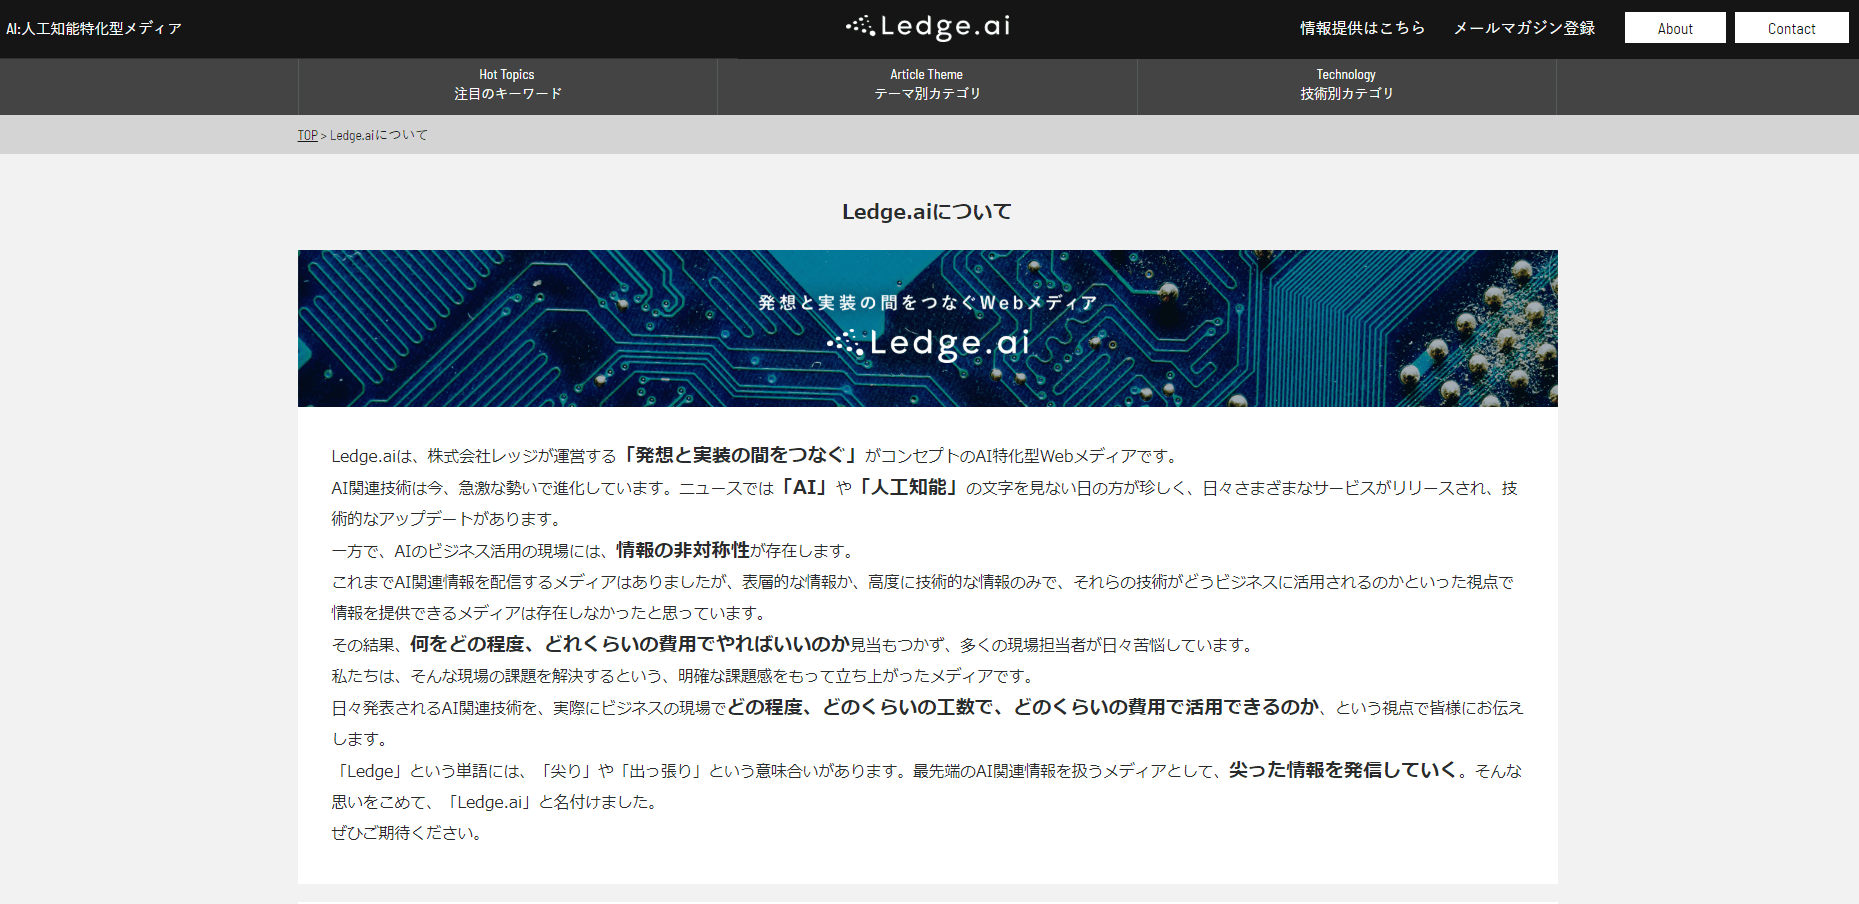
Task: Open the Contact page button
Action: click(x=1791, y=28)
